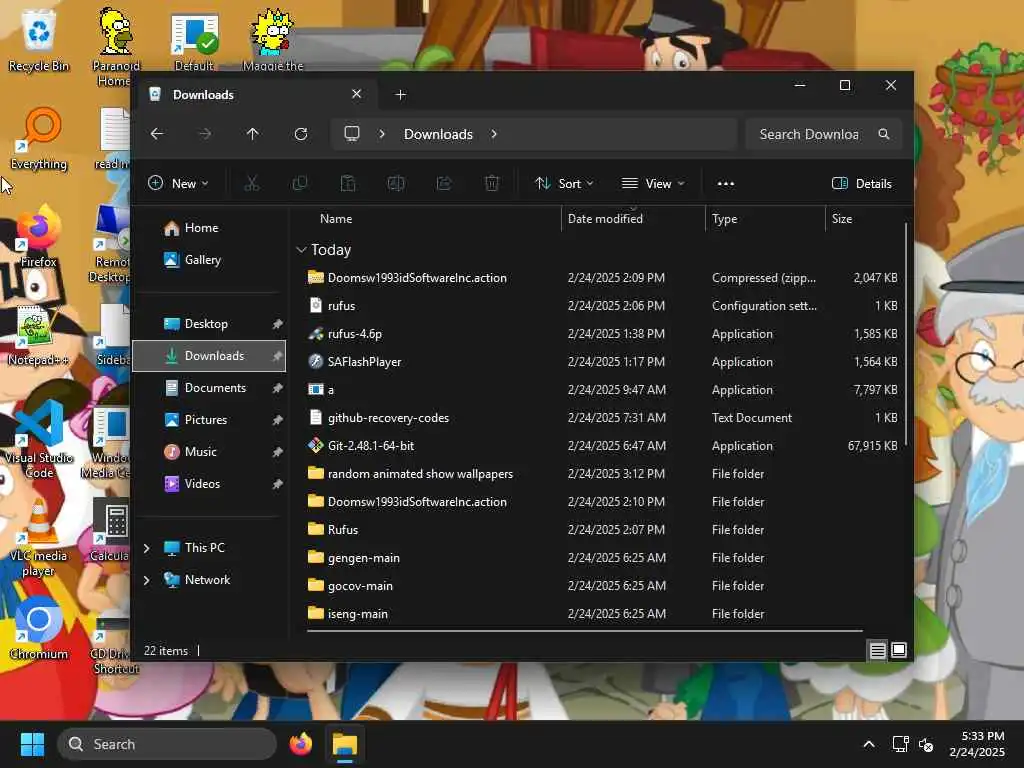Select Chromium desktop shortcut
The width and height of the screenshot is (1024, 768).
[x=39, y=628]
